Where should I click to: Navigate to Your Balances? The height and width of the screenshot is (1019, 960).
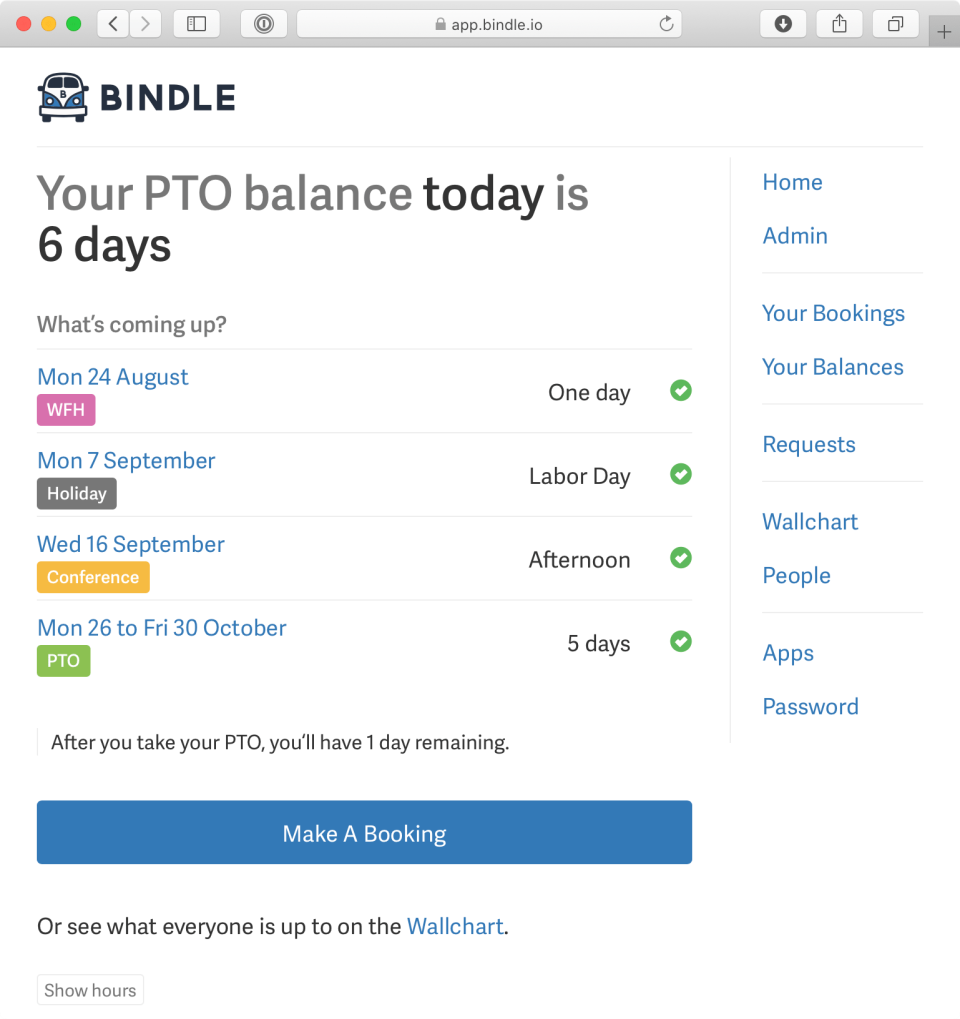tap(833, 367)
